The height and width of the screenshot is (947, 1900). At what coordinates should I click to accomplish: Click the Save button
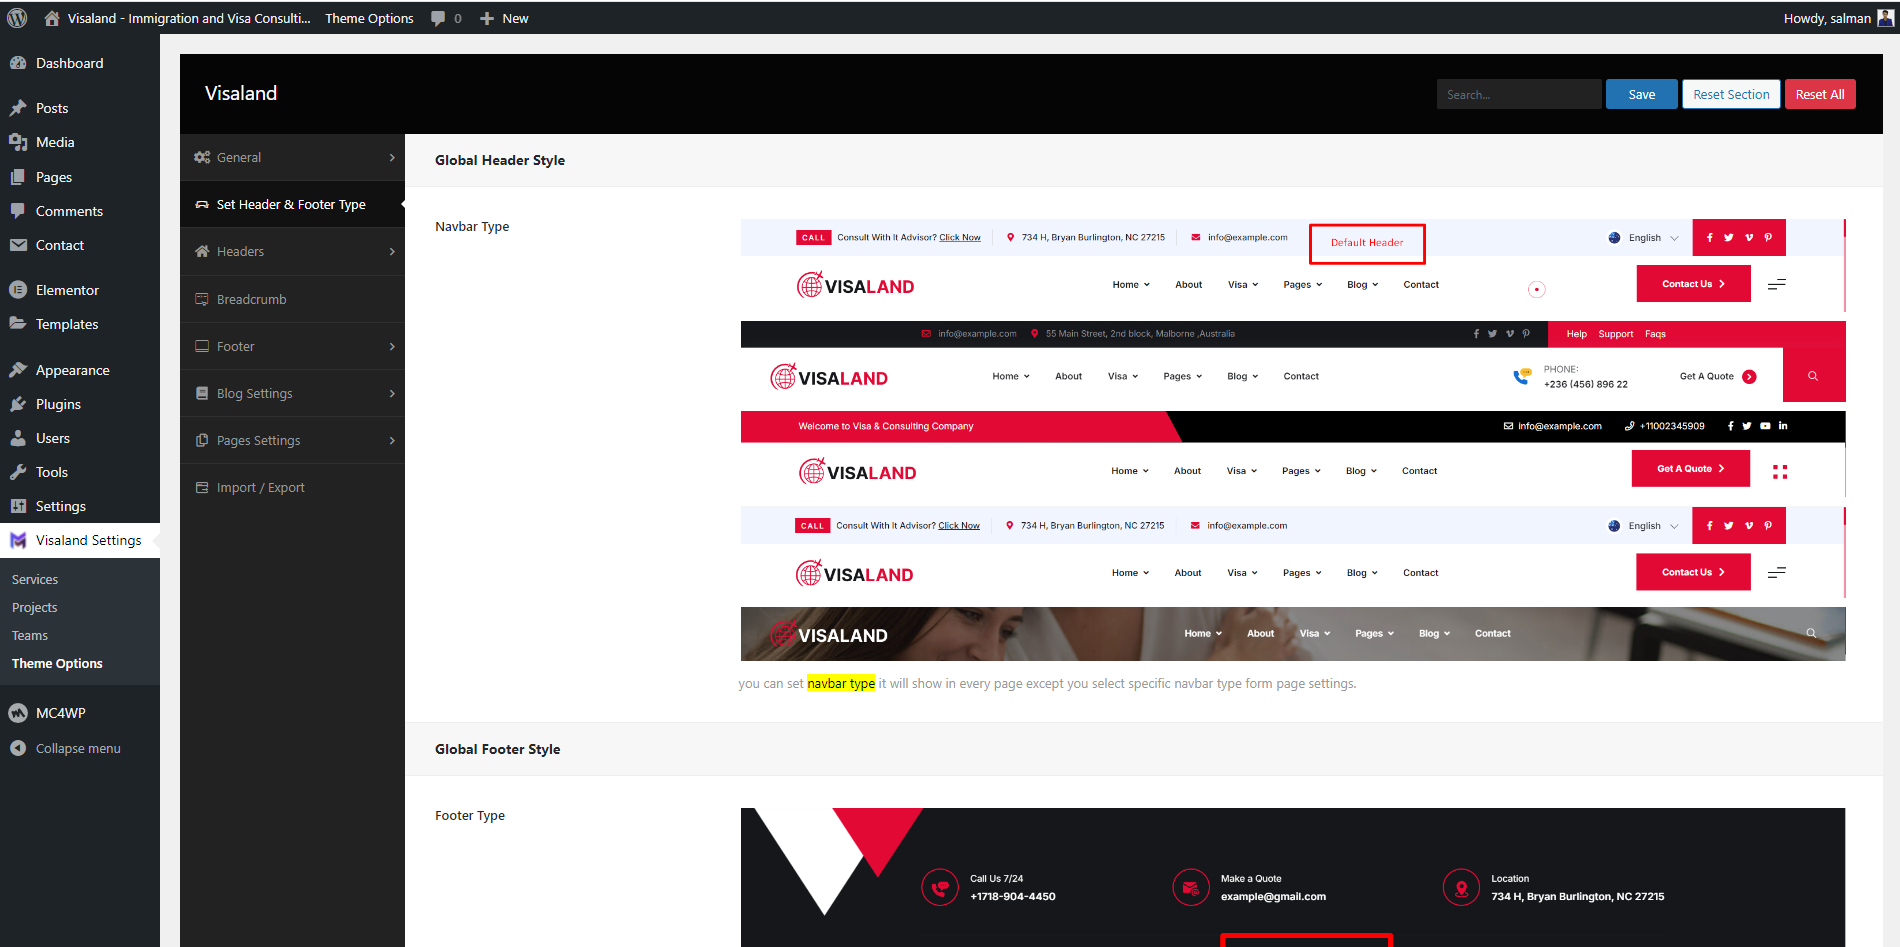pyautogui.click(x=1641, y=94)
